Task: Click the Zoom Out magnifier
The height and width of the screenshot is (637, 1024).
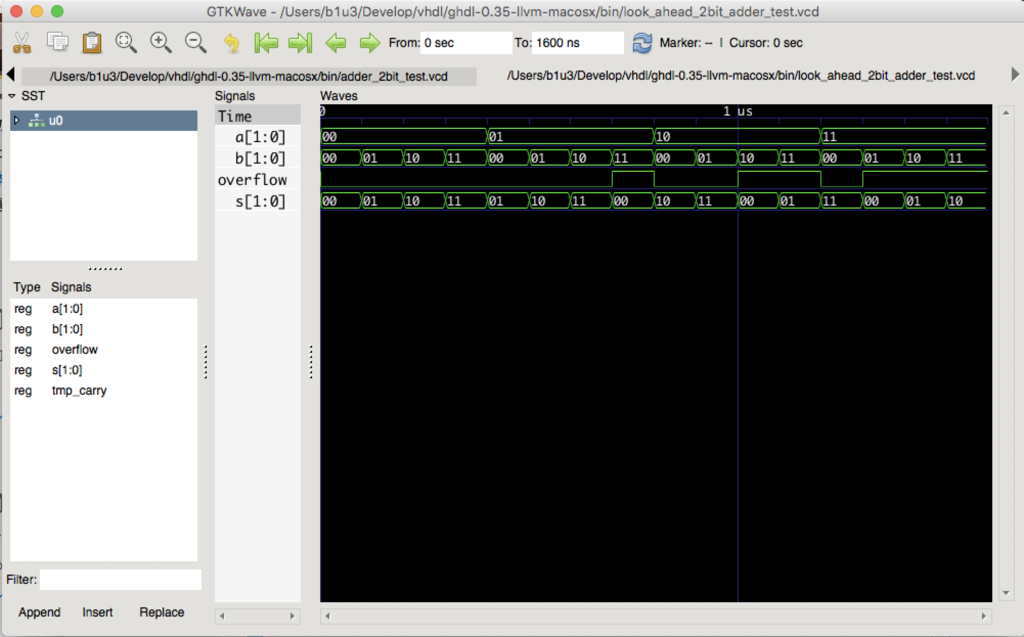Action: (195, 42)
